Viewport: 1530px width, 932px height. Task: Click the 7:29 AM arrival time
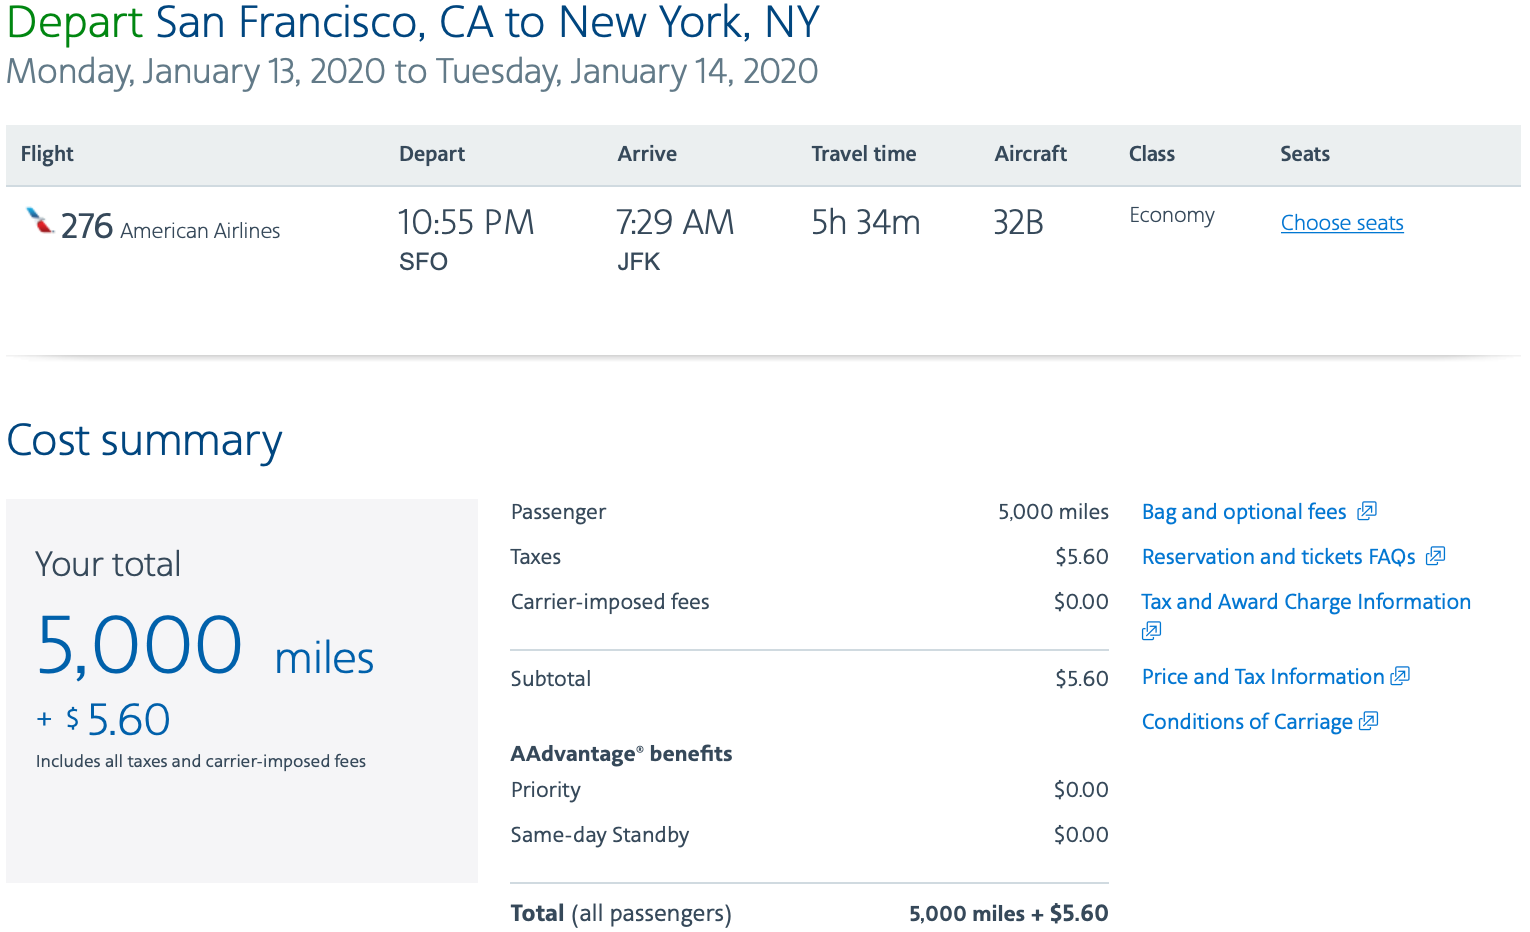point(675,222)
